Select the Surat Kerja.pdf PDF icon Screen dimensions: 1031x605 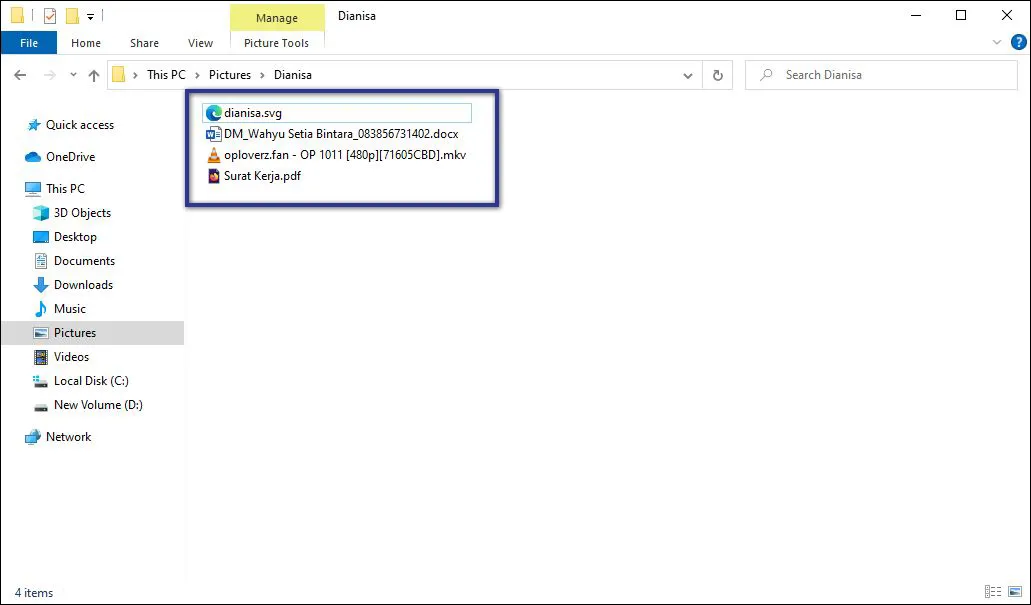tap(213, 176)
